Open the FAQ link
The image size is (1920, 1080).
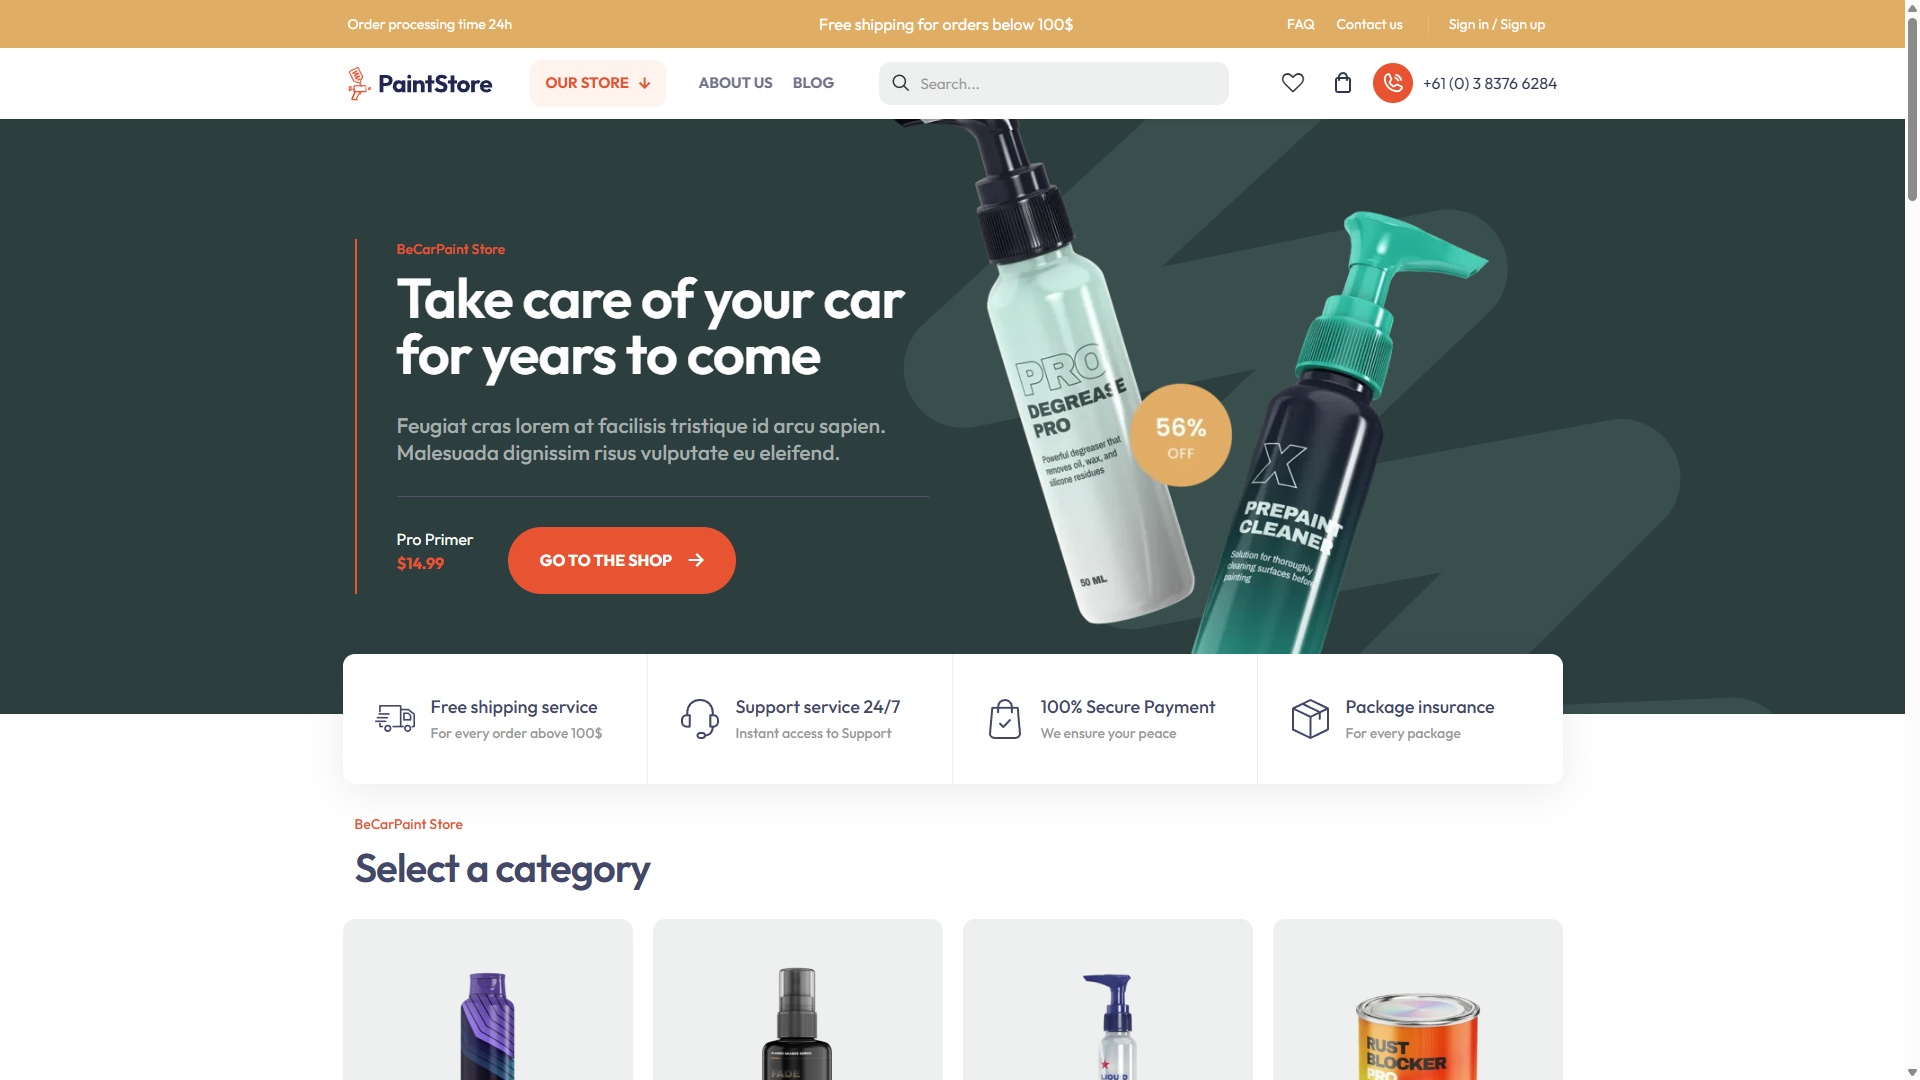pyautogui.click(x=1300, y=24)
